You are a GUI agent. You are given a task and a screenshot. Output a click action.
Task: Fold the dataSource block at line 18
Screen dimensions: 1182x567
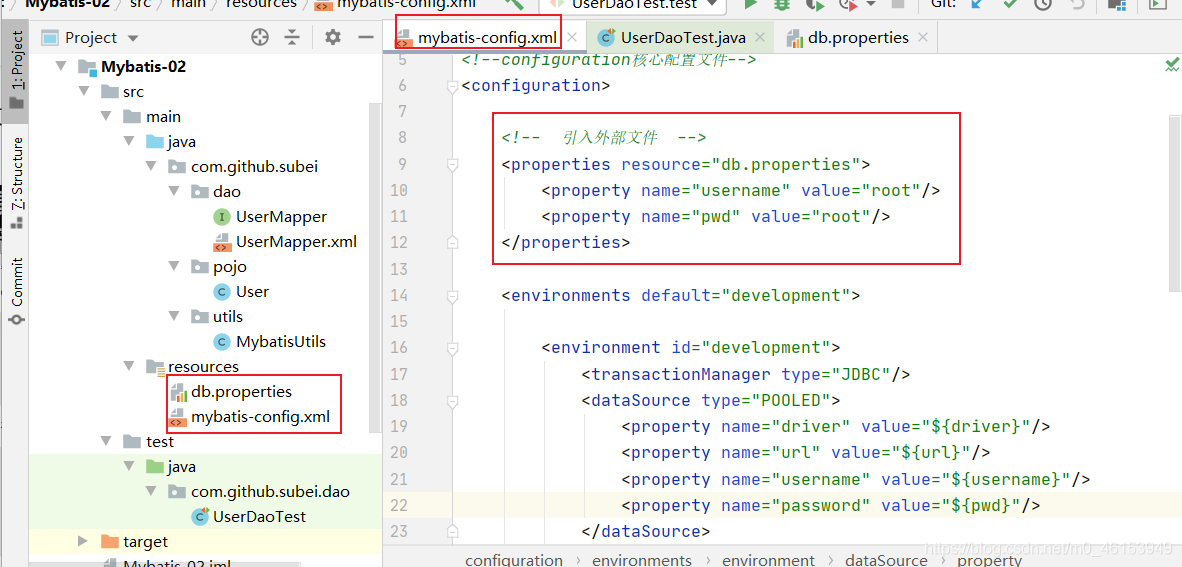pos(452,400)
